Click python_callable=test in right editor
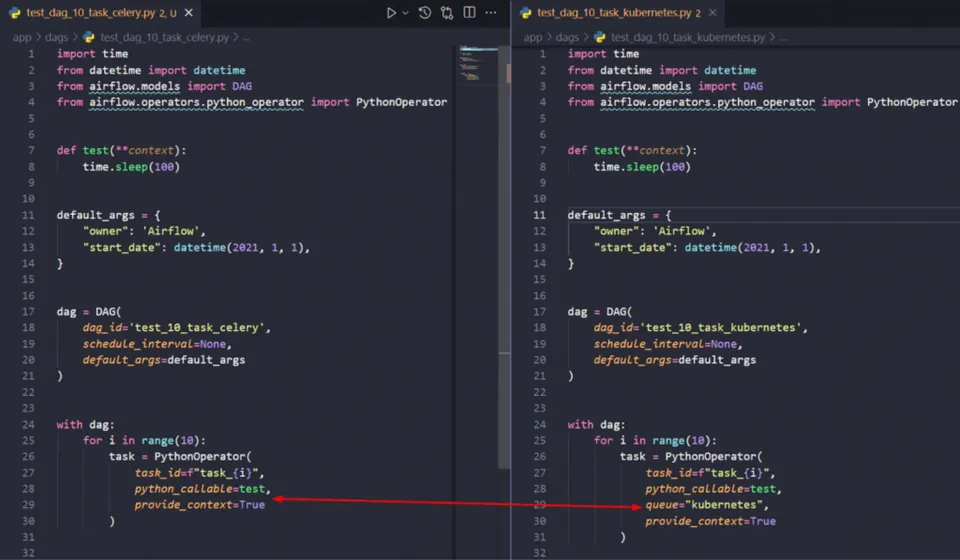960x560 pixels. pos(713,489)
